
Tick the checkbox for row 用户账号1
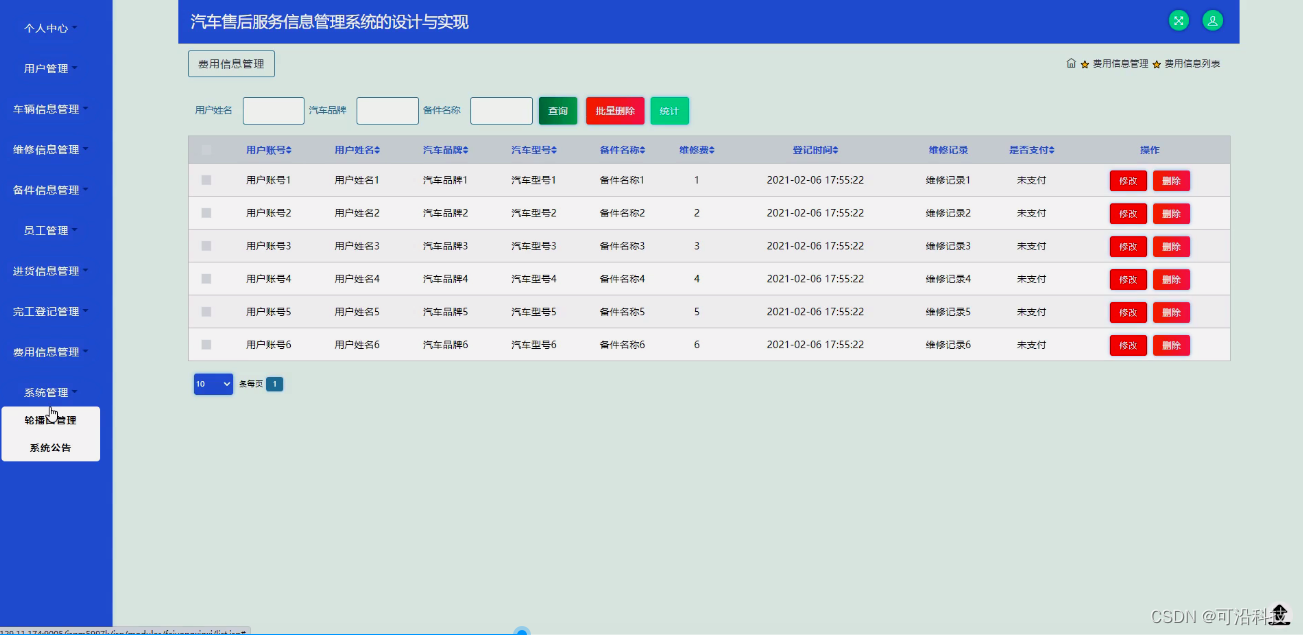click(x=207, y=180)
